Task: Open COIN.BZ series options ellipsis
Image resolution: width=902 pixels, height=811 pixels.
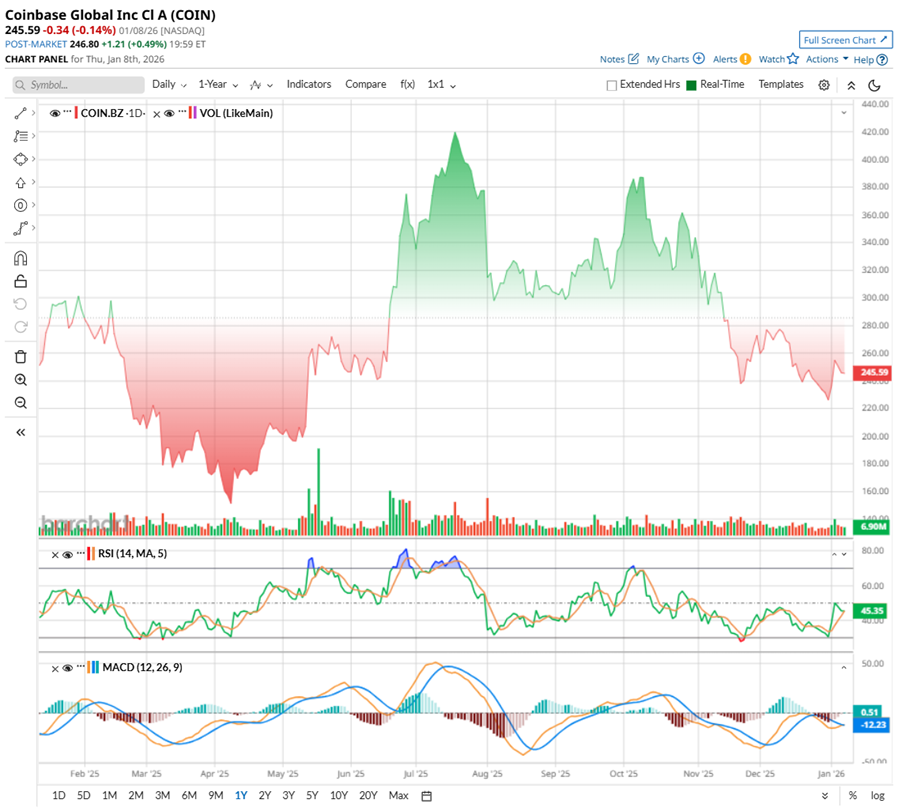Action: pos(67,111)
